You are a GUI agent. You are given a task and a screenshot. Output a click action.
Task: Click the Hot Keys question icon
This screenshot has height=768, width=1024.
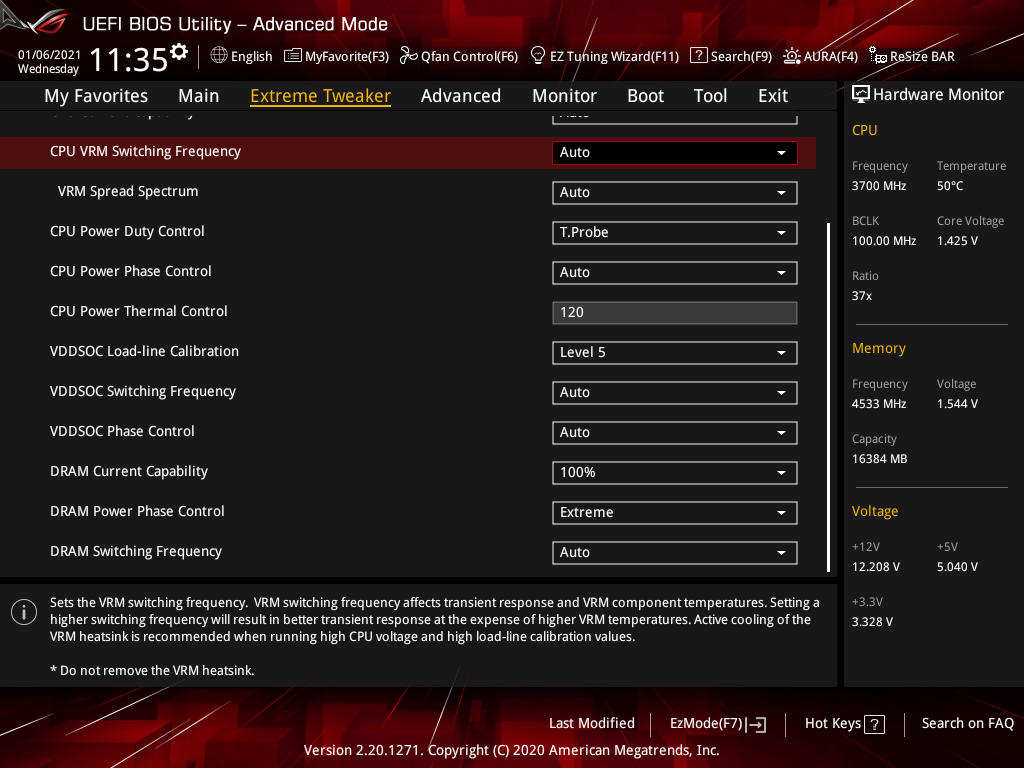pos(874,724)
